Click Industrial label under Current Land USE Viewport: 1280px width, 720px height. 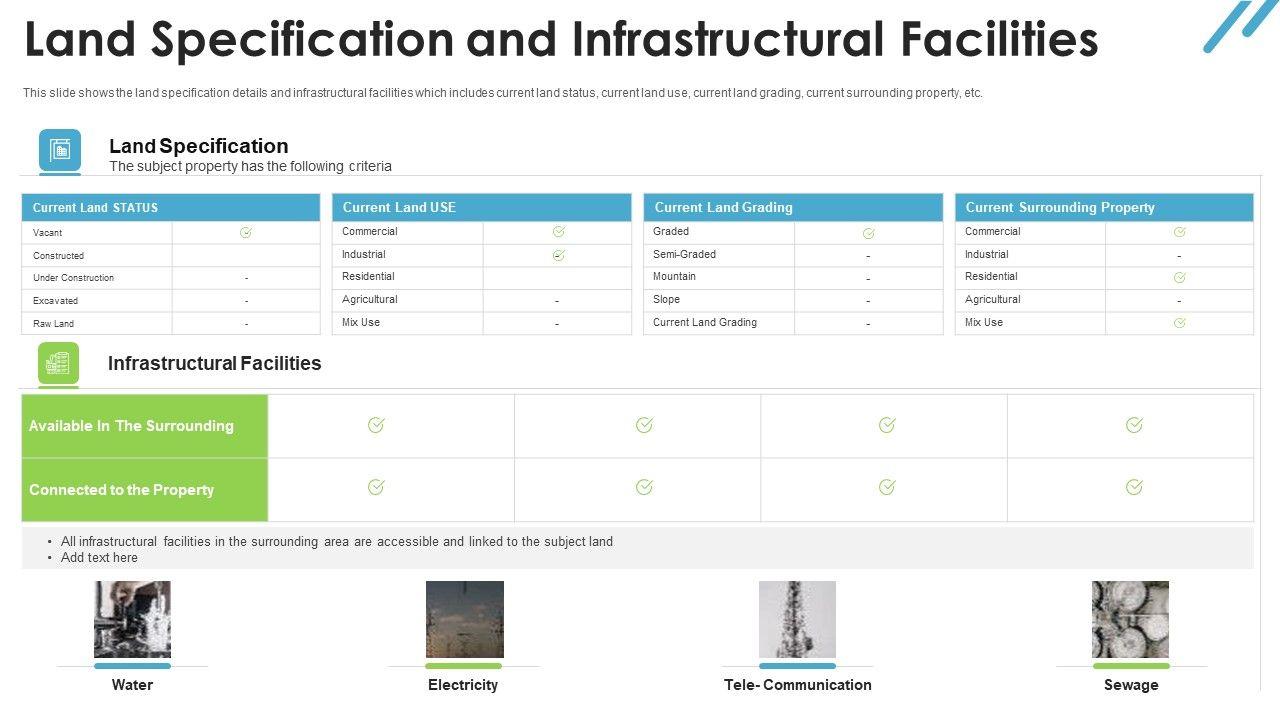click(363, 255)
